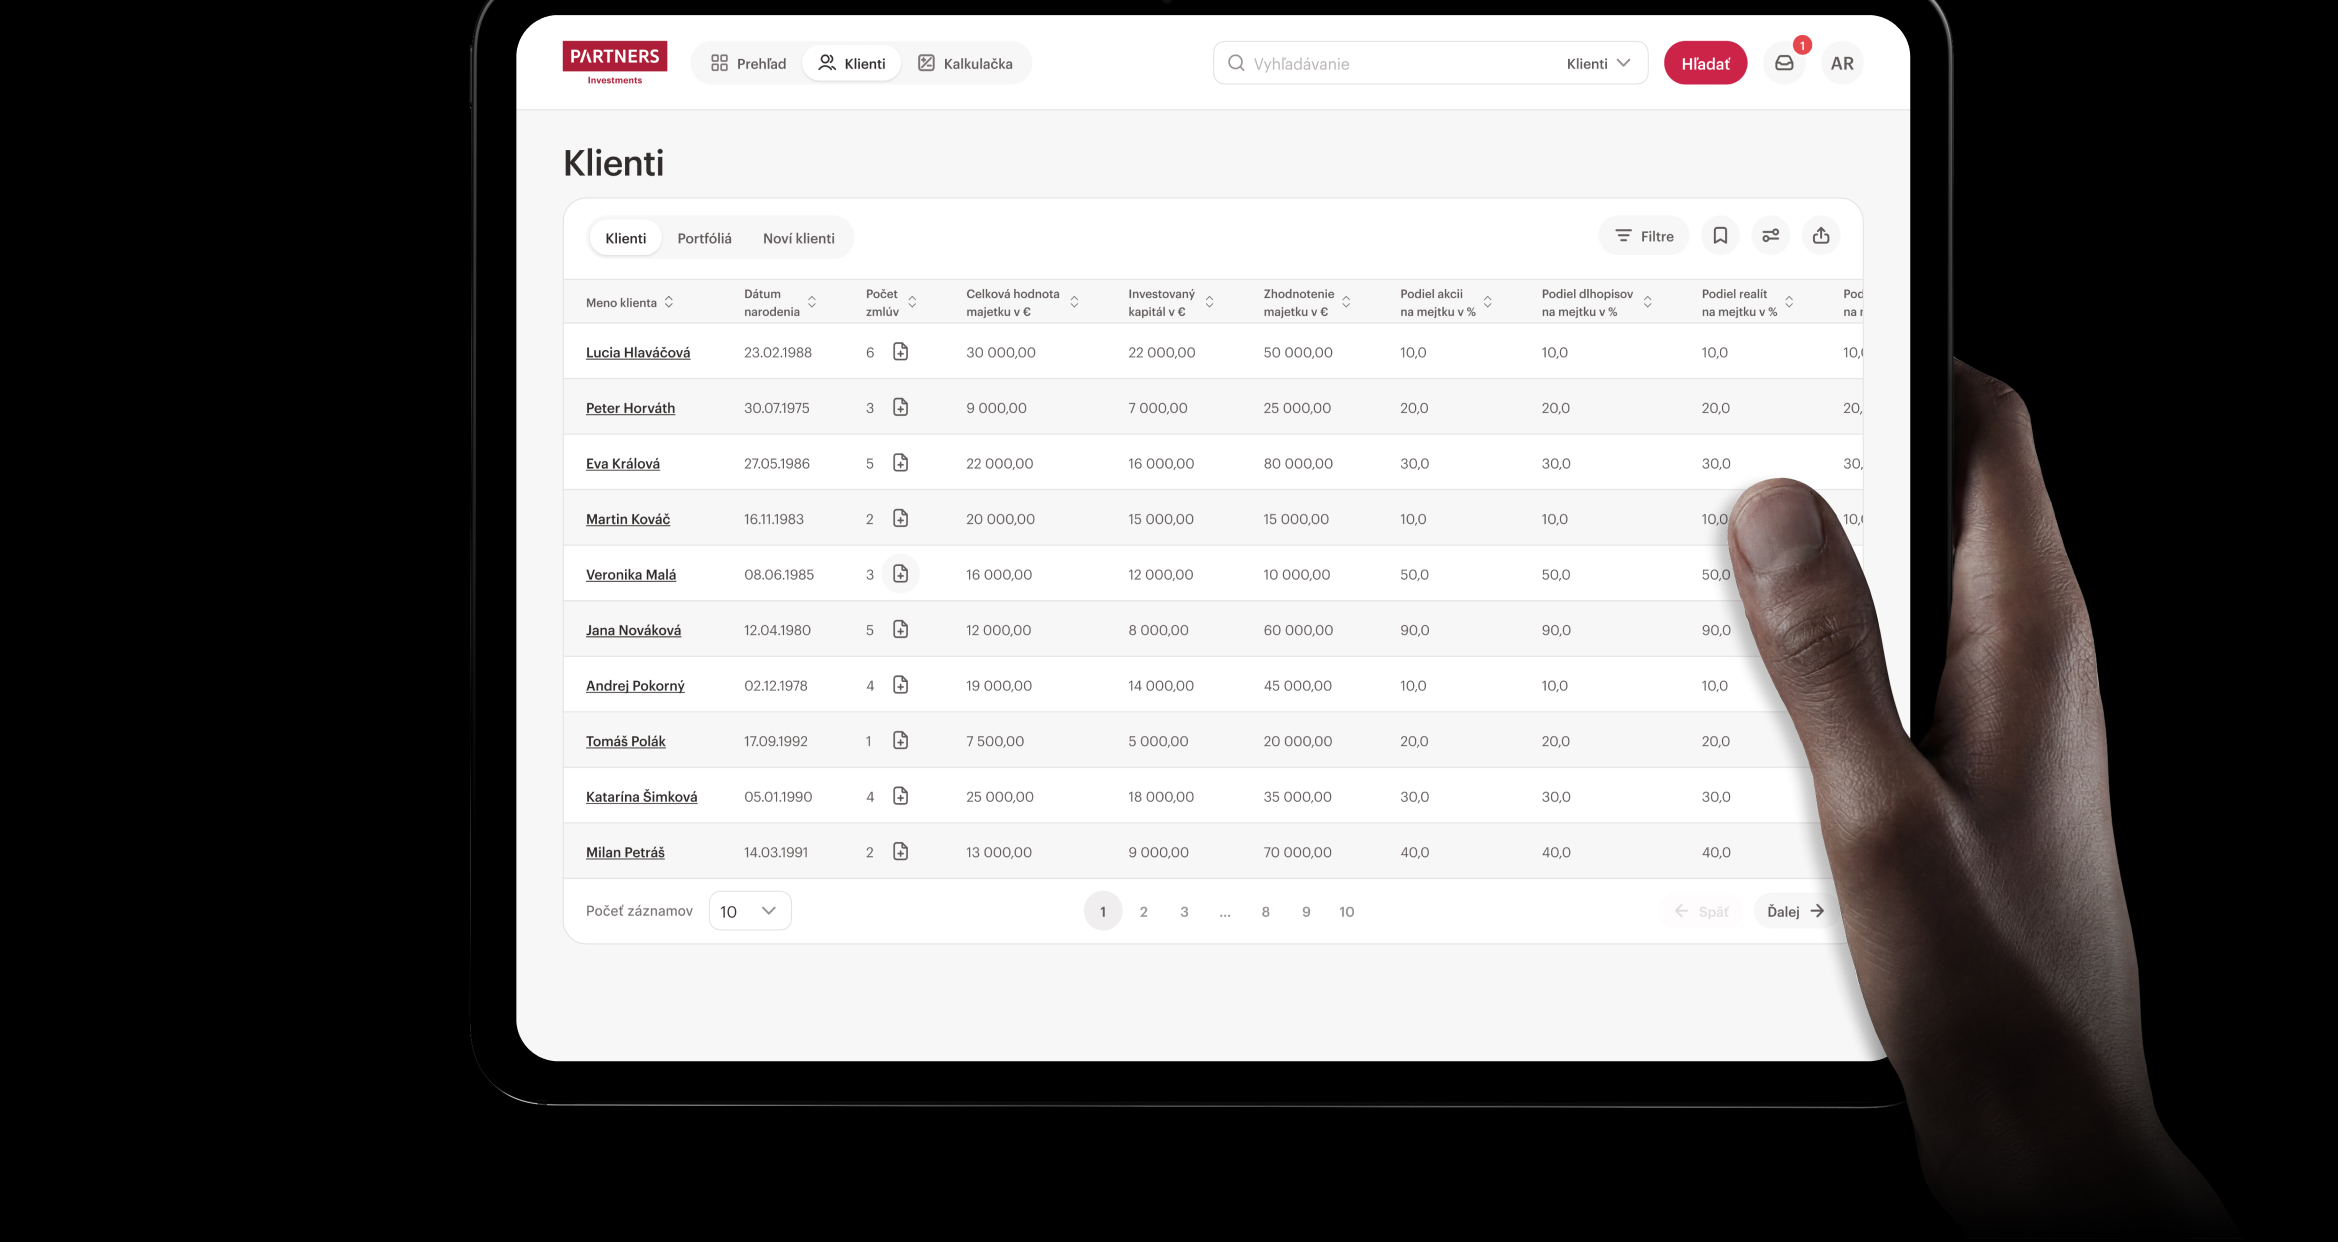2338x1242 pixels.
Task: Open the column settings sliders icon
Action: click(1770, 236)
